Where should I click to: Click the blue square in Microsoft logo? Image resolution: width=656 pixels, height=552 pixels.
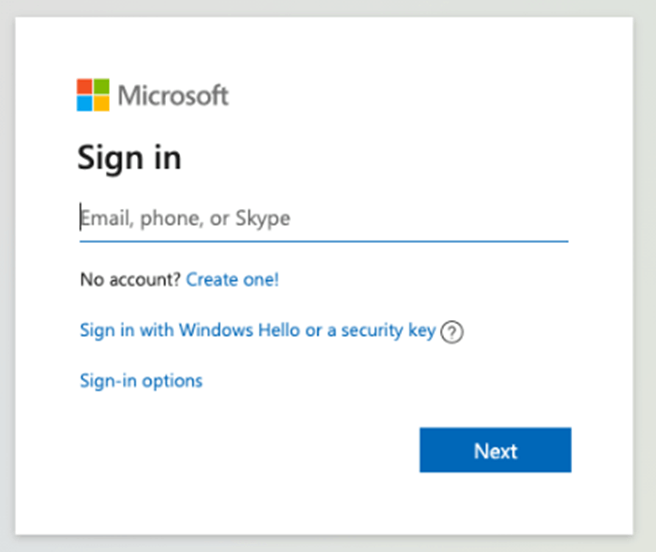(85, 103)
